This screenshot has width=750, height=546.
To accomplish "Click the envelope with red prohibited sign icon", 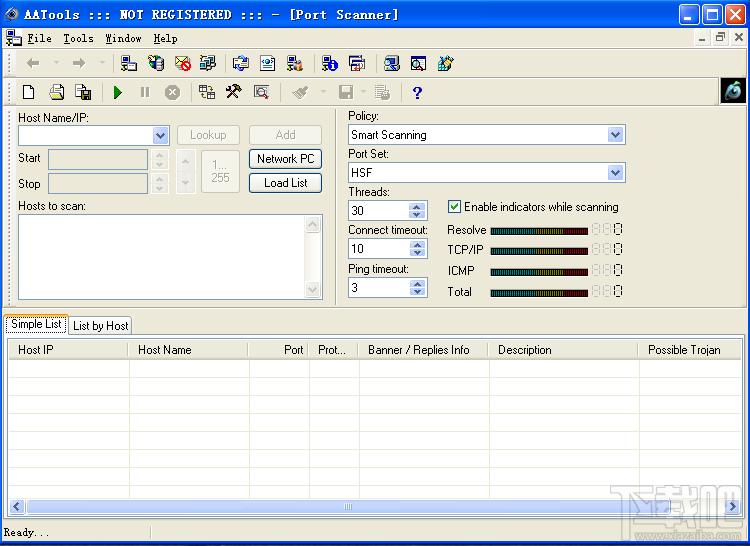I will pyautogui.click(x=182, y=63).
